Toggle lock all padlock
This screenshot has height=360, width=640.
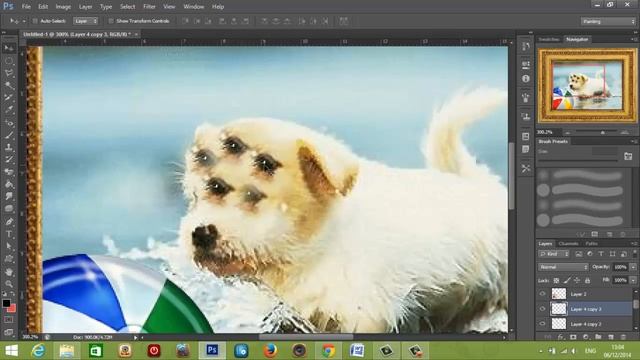pos(587,280)
